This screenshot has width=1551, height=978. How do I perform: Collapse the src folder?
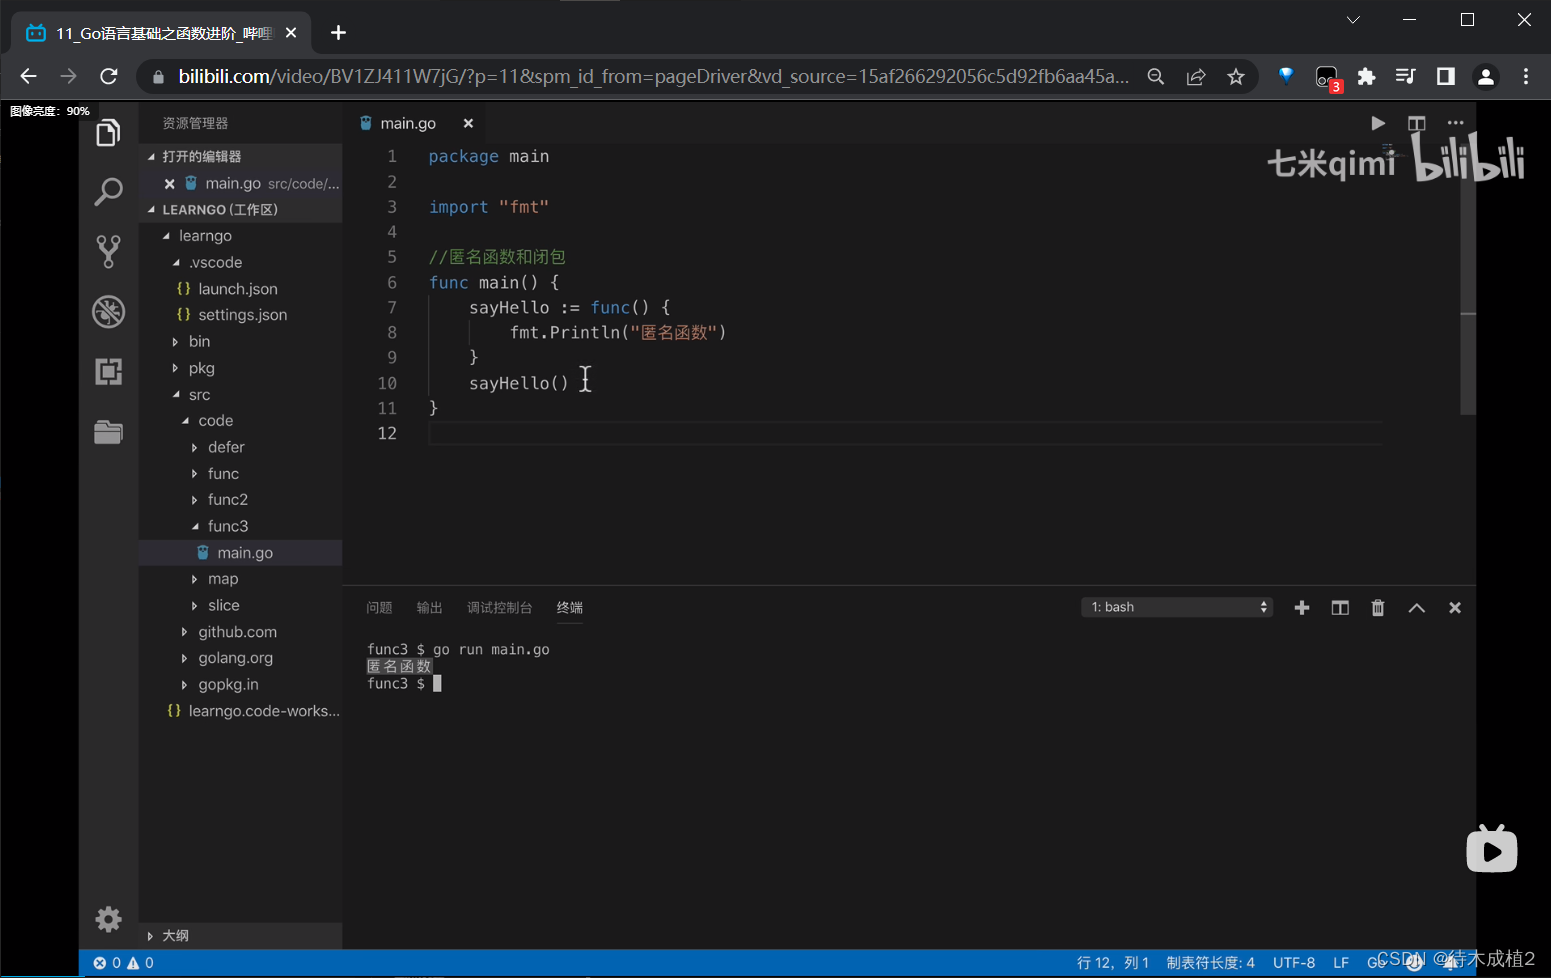click(240, 394)
